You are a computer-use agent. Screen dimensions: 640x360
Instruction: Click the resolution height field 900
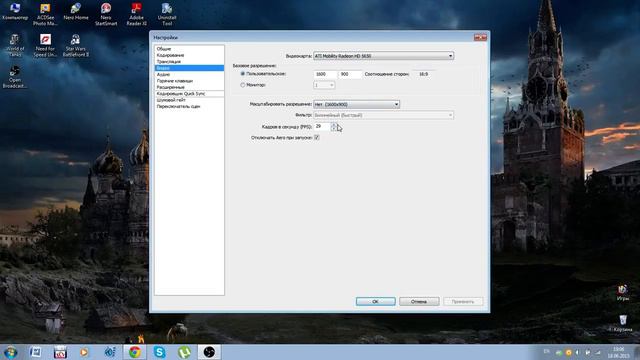pyautogui.click(x=350, y=74)
